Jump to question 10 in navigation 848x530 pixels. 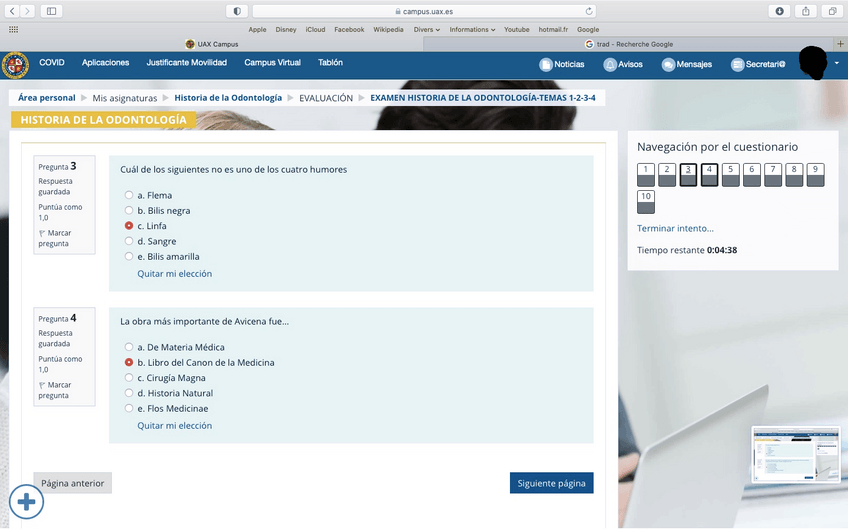pos(646,202)
